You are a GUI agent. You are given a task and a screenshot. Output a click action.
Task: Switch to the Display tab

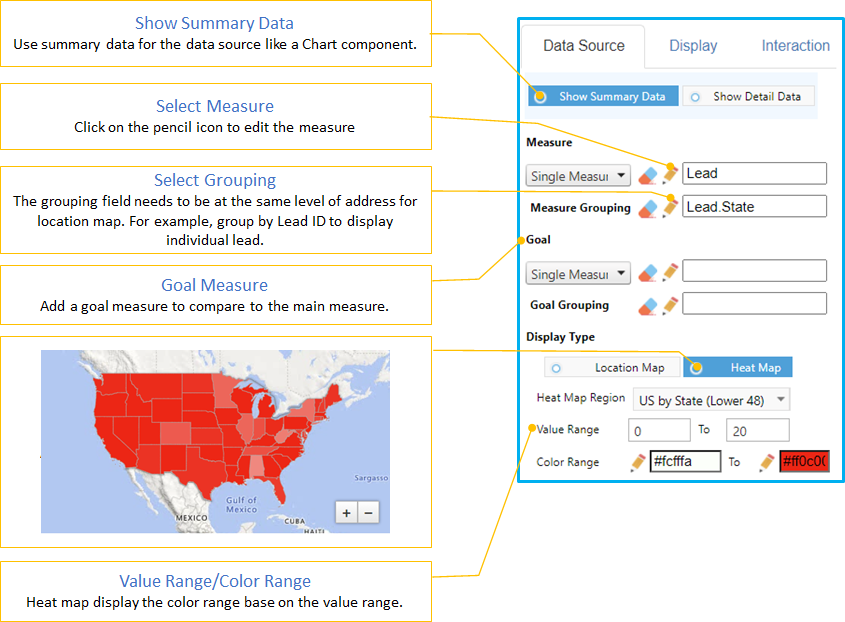693,46
